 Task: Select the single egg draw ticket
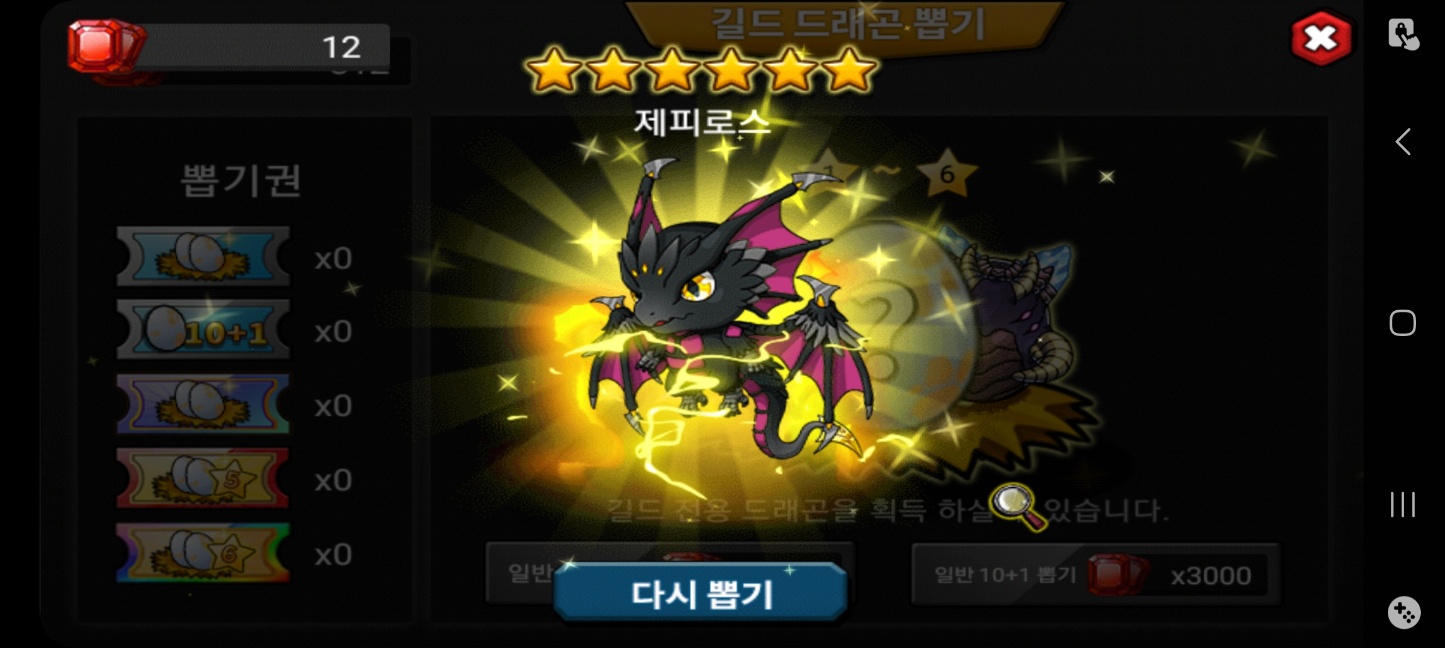203,257
